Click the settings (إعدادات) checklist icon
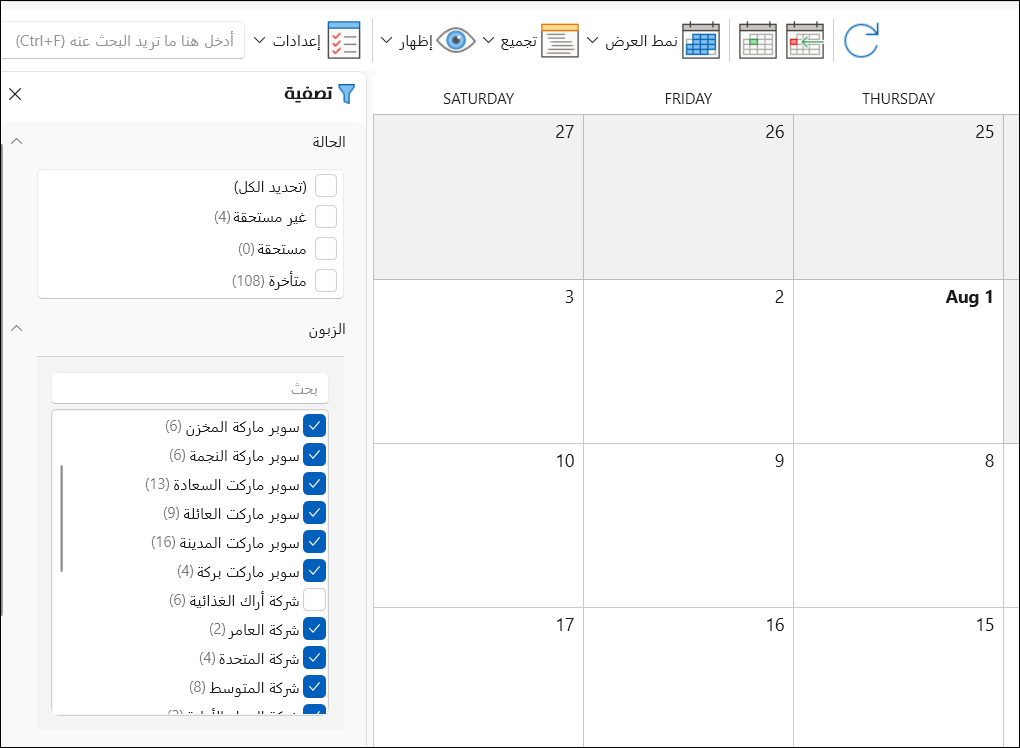The height and width of the screenshot is (748, 1020). [x=344, y=41]
